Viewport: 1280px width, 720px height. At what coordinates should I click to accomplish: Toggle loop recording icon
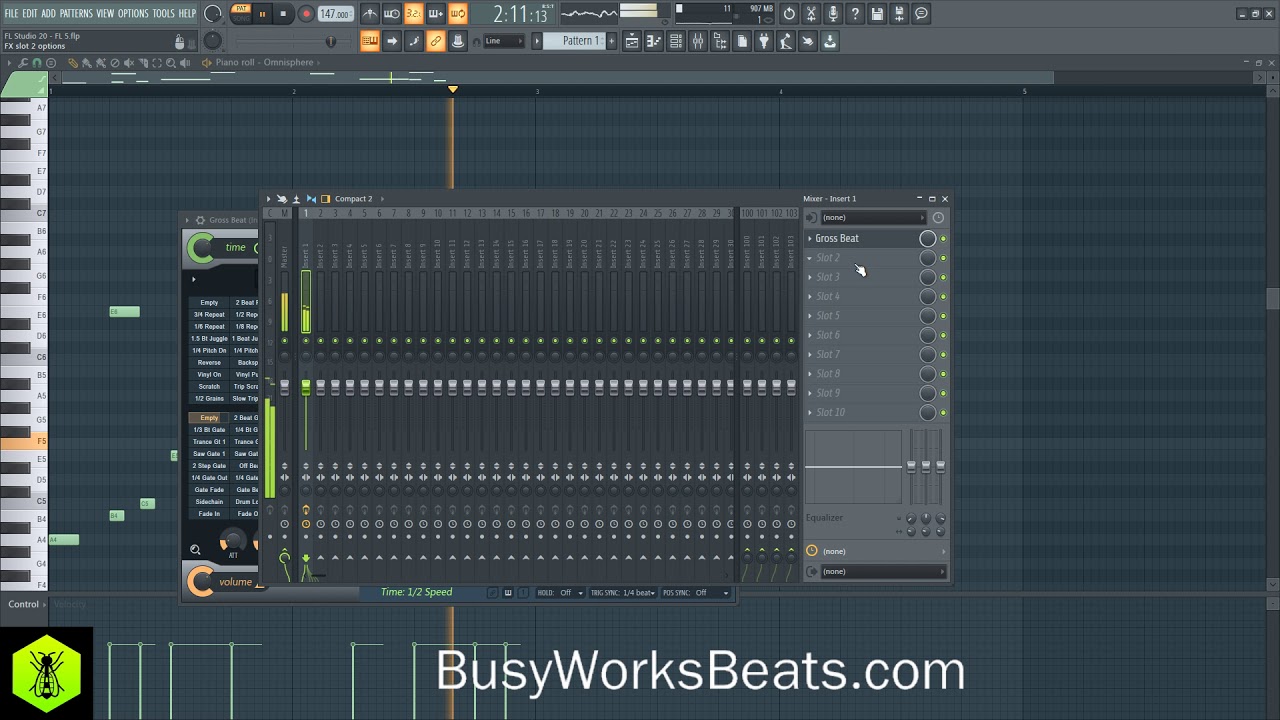(457, 14)
